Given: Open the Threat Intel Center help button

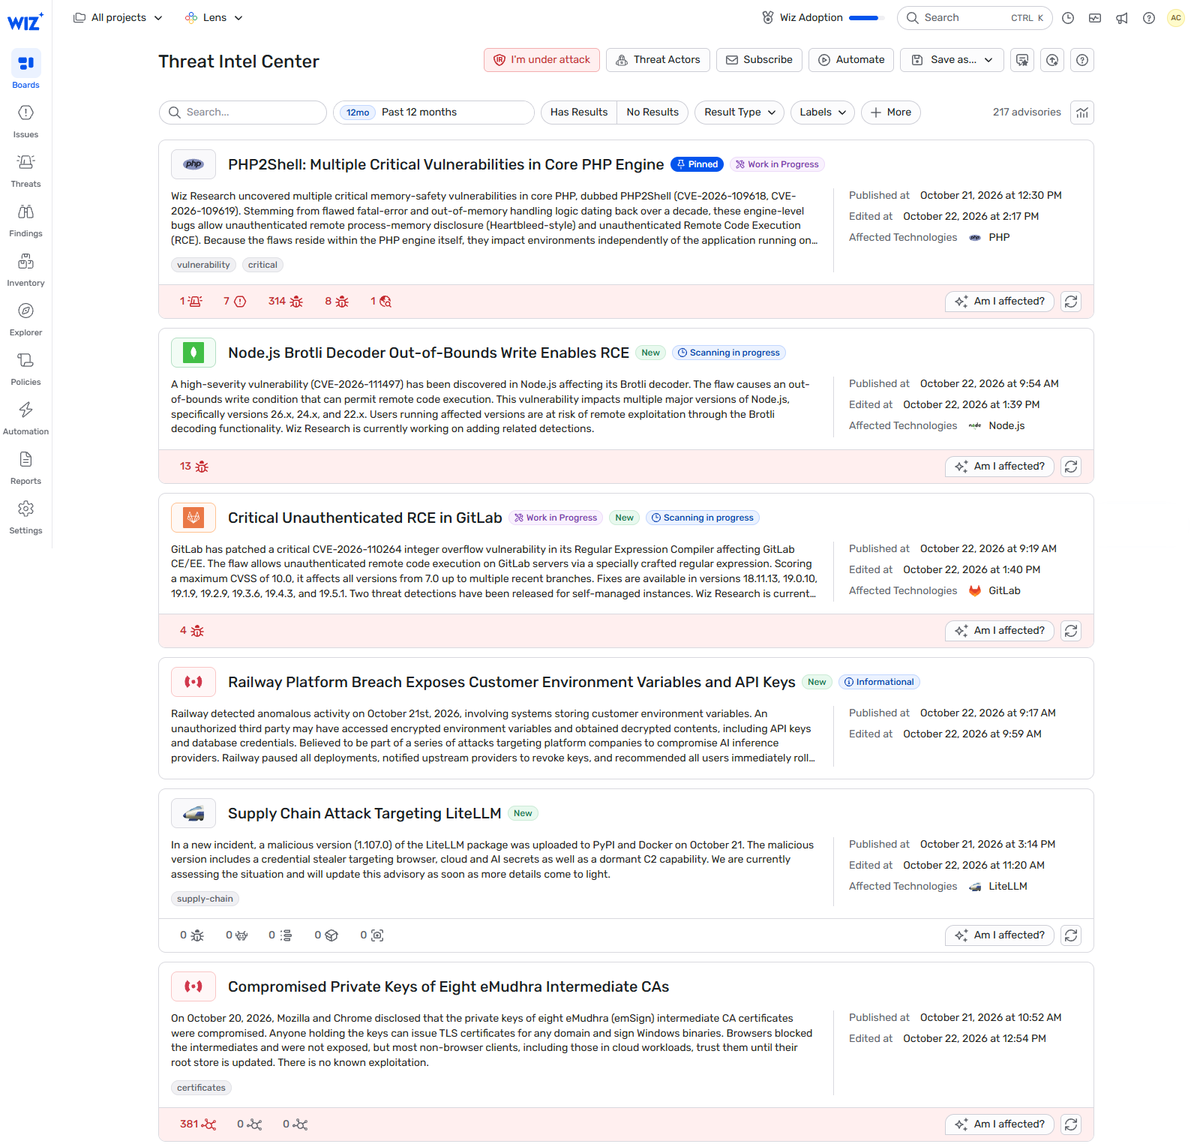Looking at the screenshot, I should point(1082,60).
